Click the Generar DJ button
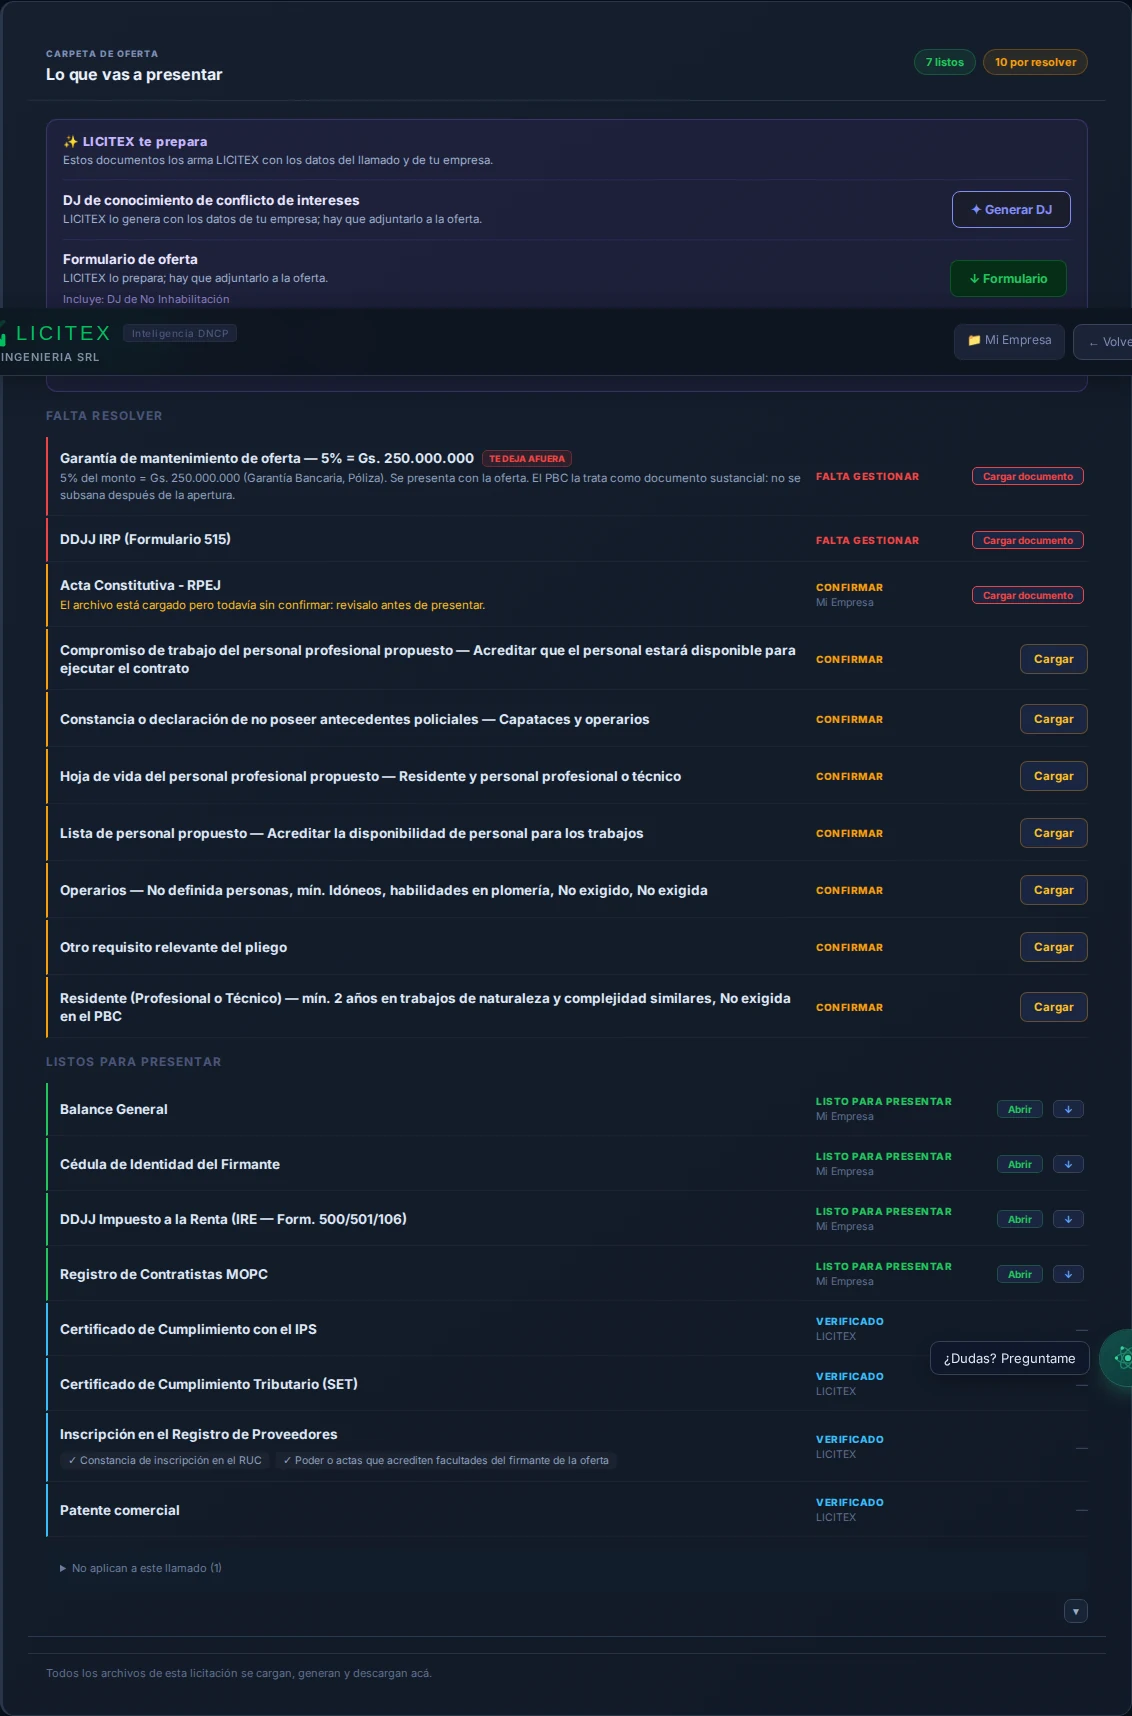 [1011, 209]
